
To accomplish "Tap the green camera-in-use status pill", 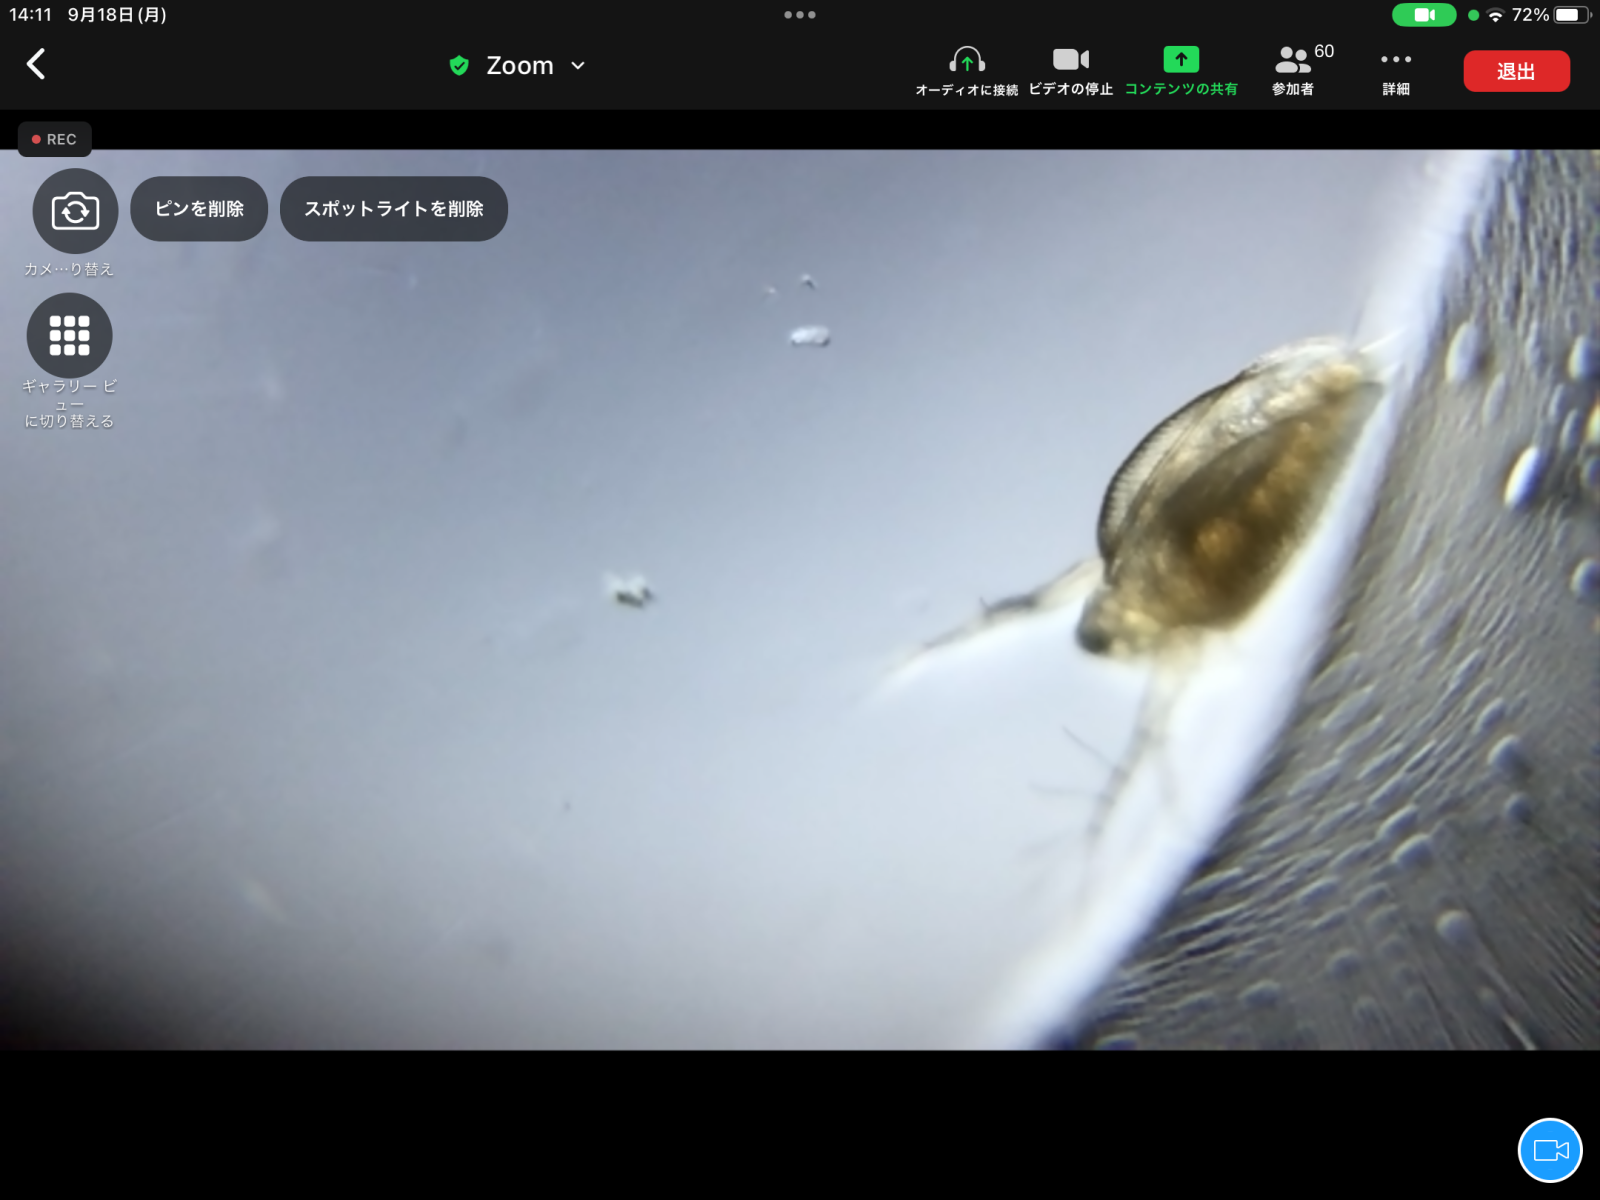I will coord(1424,15).
